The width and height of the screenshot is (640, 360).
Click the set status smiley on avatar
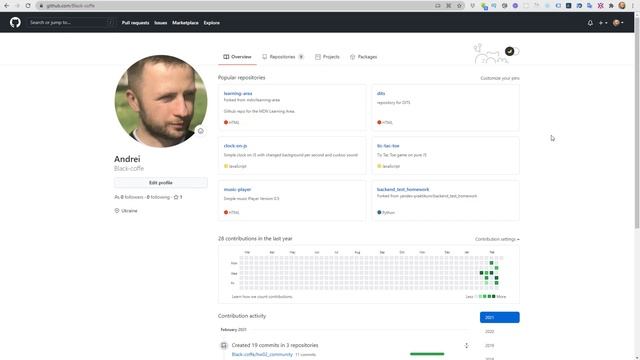pos(200,131)
